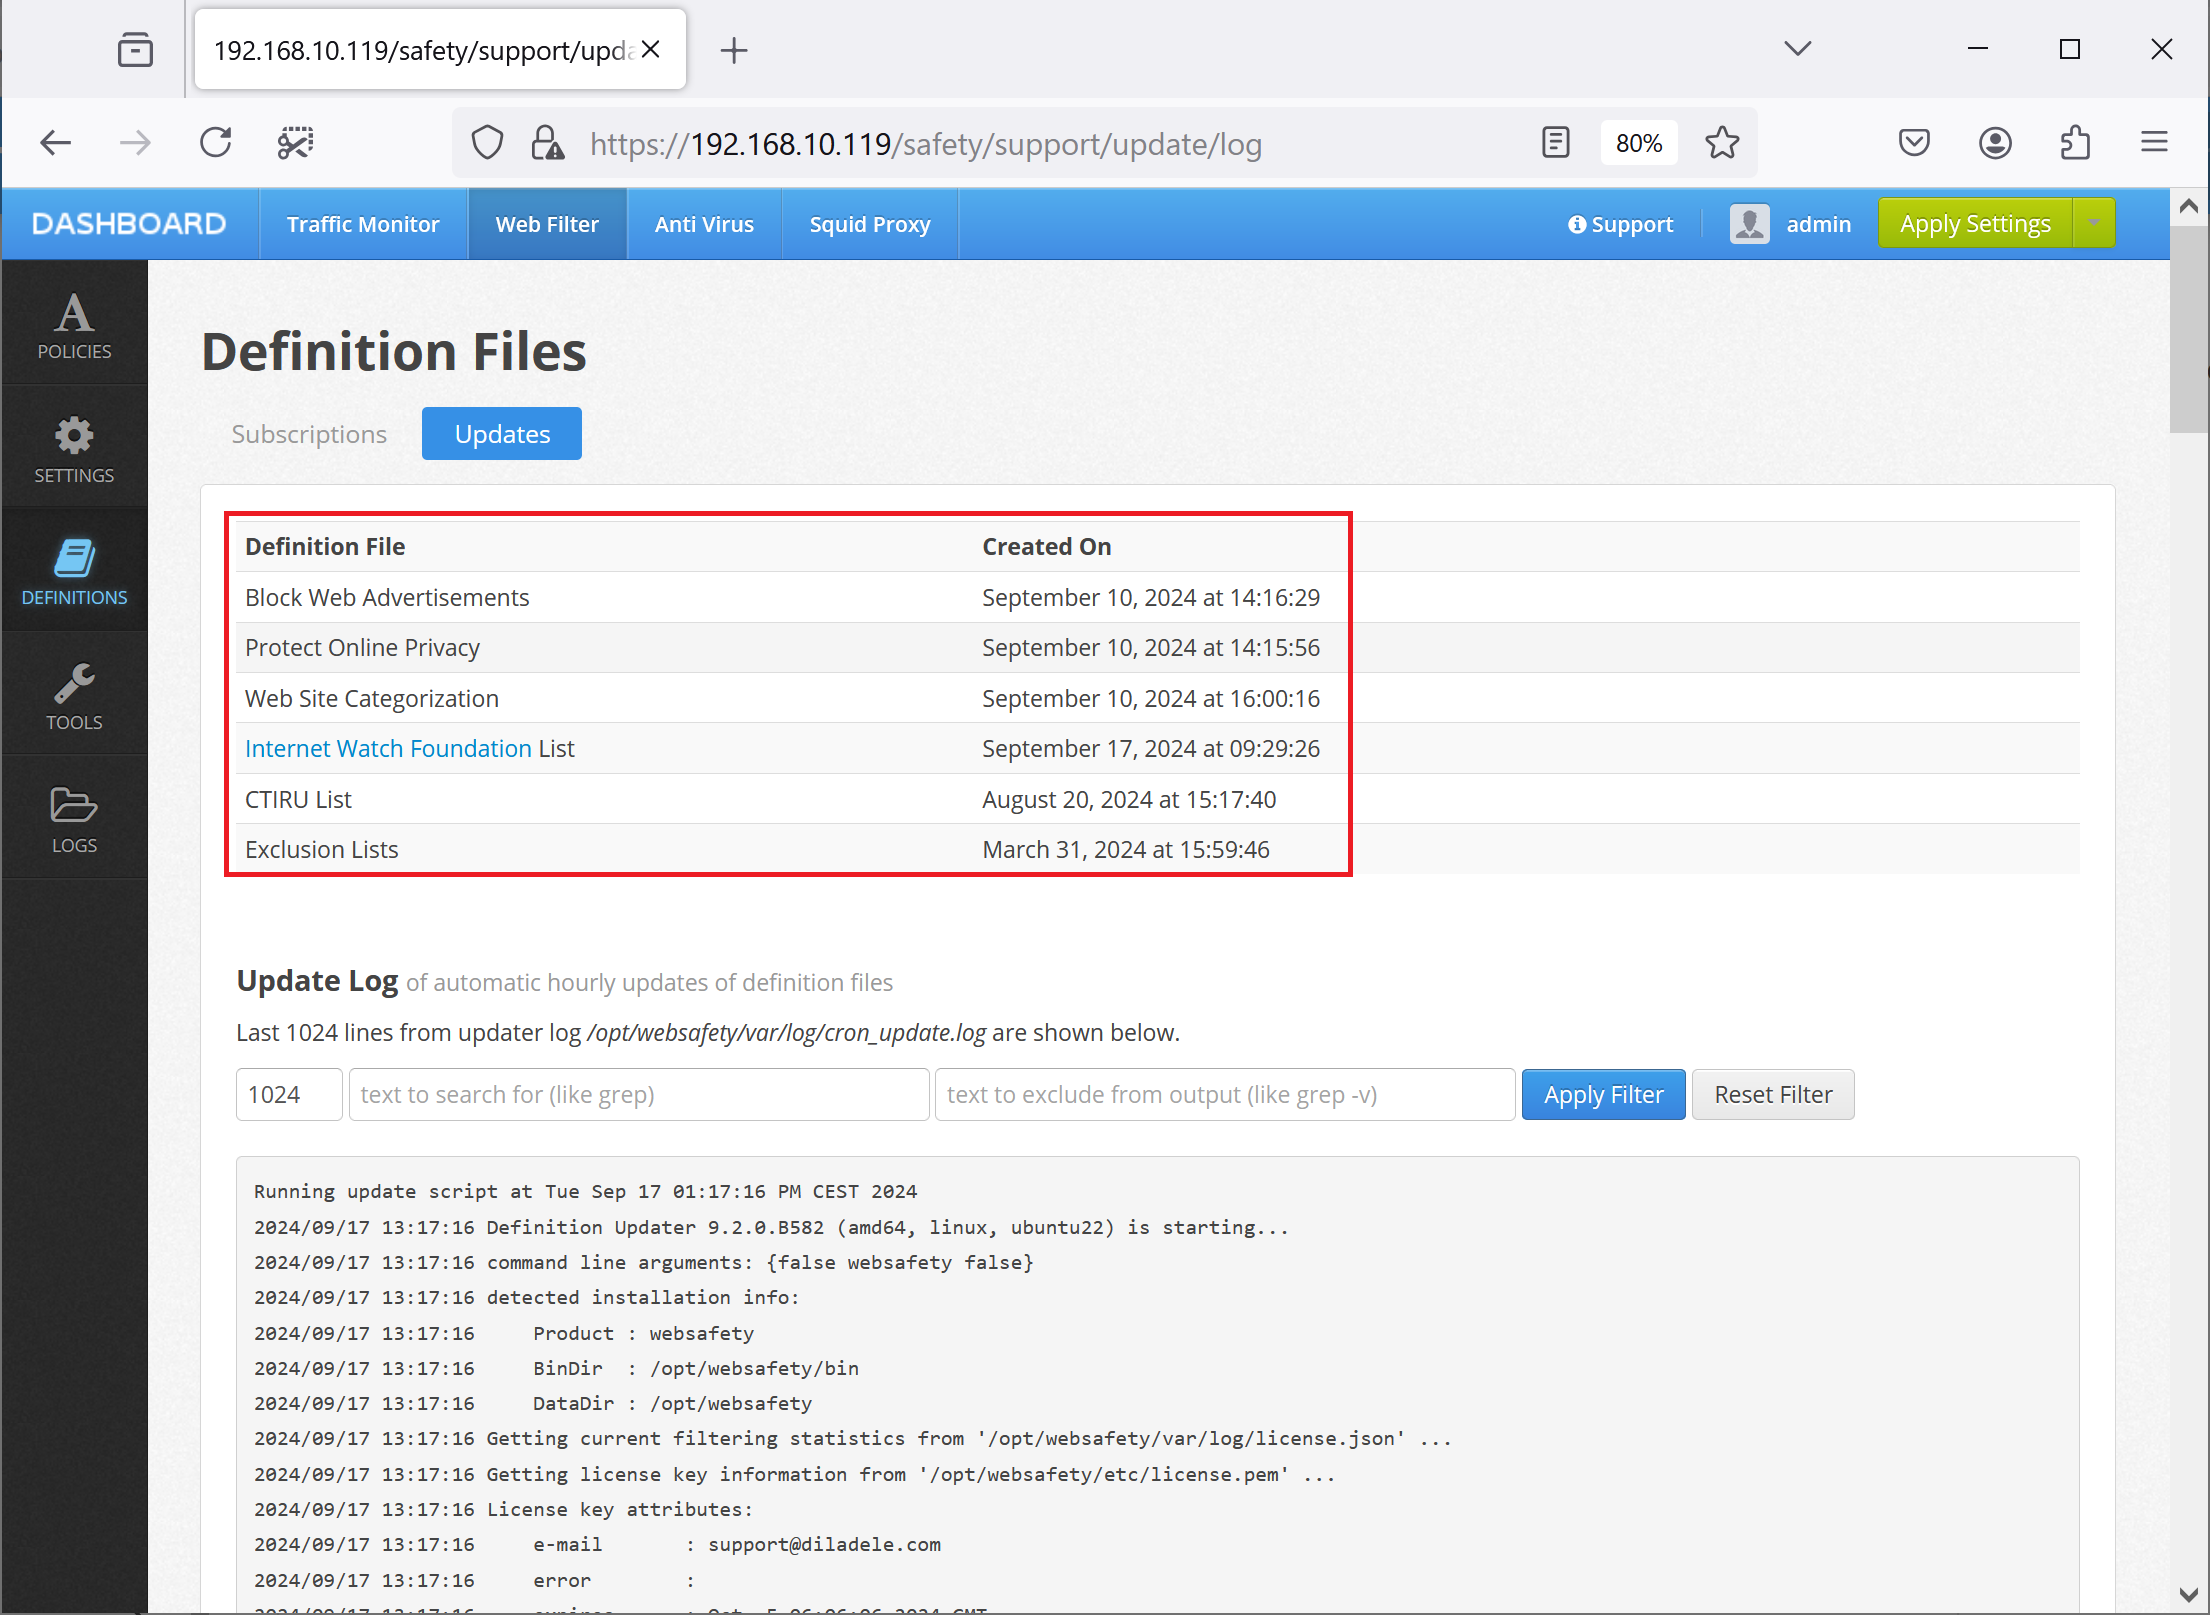Switch to the Subscriptions tab
This screenshot has height=1615, width=2210.
(x=309, y=434)
